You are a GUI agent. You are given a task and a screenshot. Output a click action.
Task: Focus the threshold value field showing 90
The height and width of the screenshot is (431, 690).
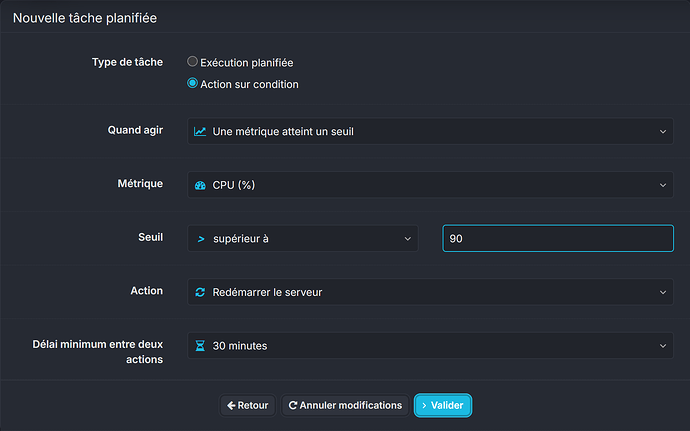pyautogui.click(x=558, y=239)
